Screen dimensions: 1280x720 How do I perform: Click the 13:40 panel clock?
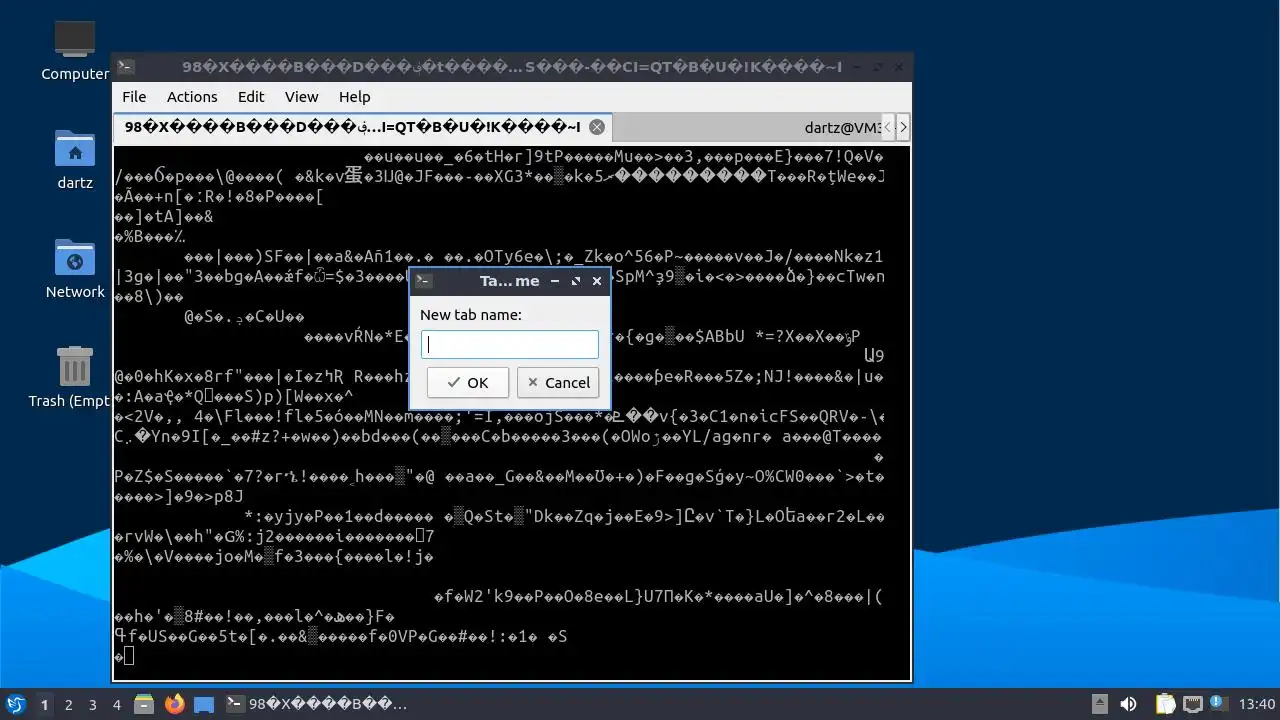click(x=1257, y=704)
